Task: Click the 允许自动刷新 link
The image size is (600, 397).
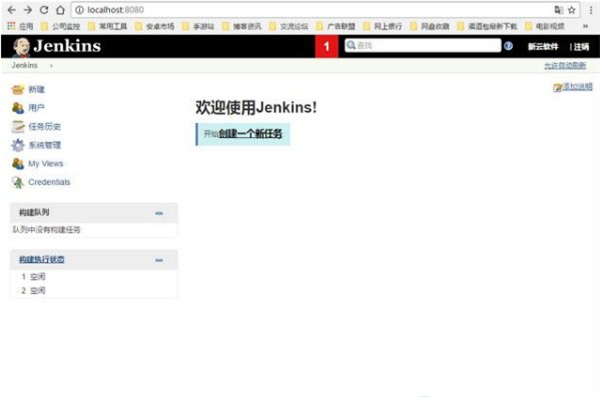Action: point(565,65)
